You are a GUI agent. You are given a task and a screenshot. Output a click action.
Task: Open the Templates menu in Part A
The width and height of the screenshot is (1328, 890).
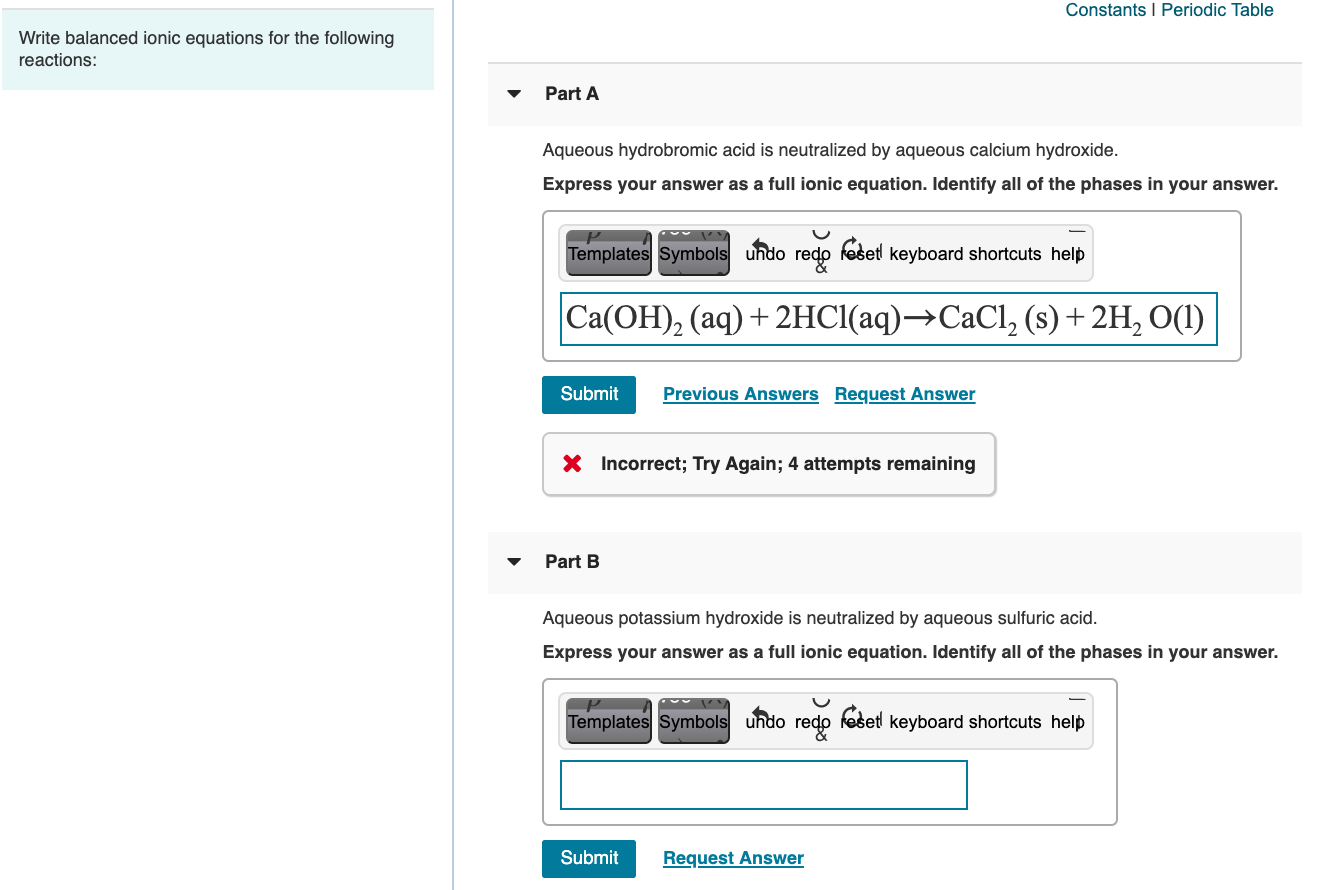coord(608,253)
